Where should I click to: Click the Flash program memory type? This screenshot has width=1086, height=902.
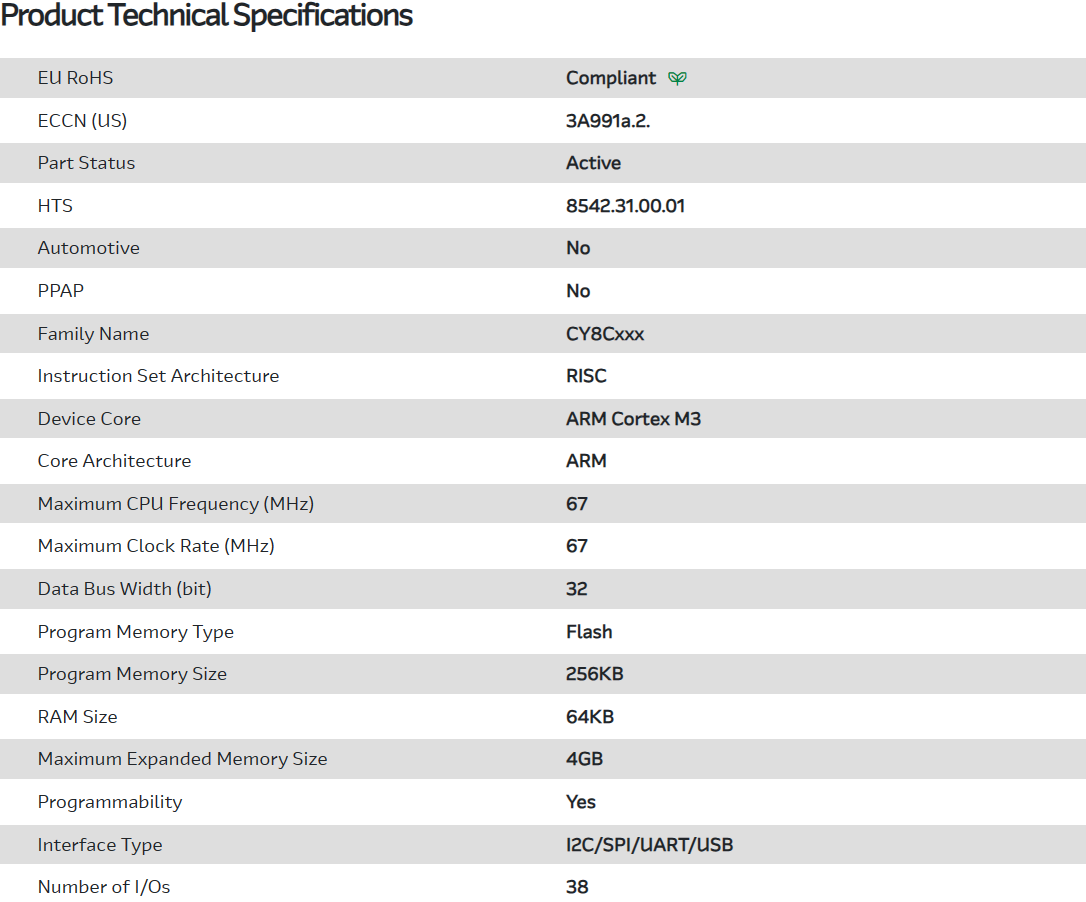(589, 632)
